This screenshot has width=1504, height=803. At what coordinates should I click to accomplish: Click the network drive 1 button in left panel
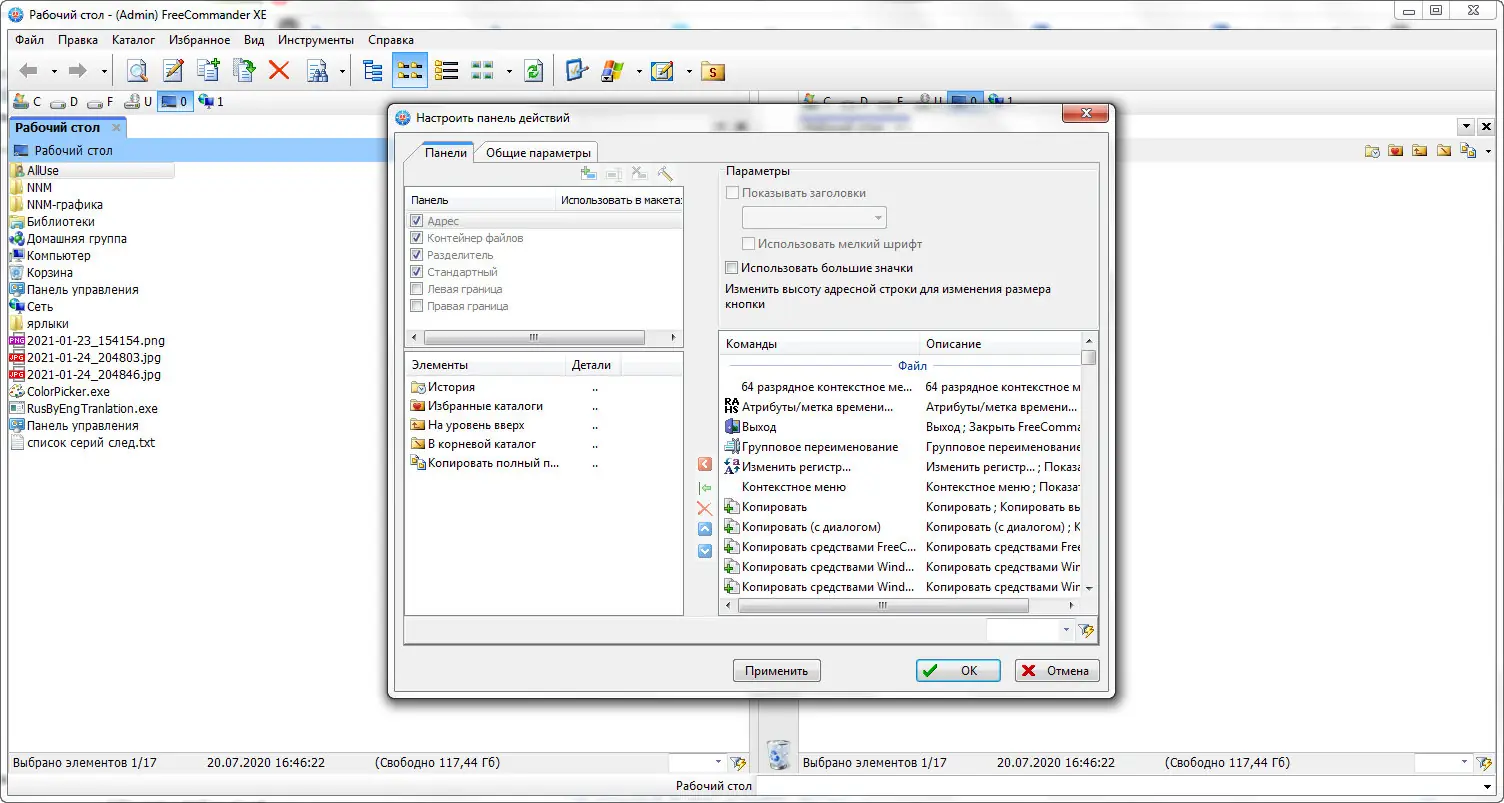coord(211,101)
